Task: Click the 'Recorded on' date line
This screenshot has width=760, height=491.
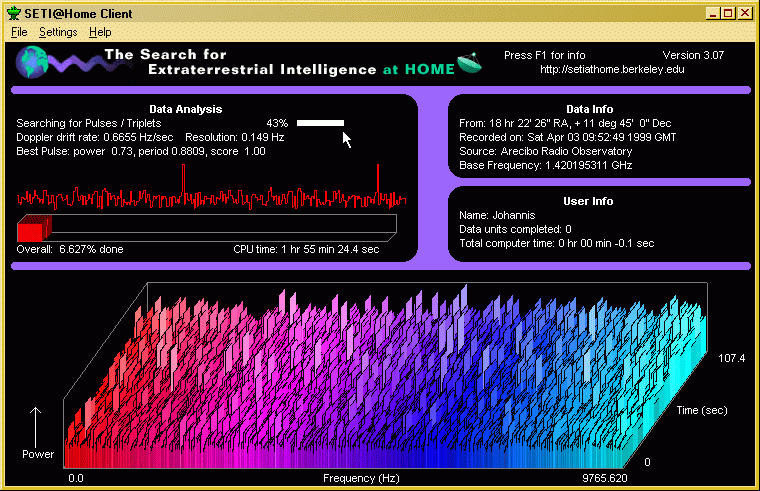Action: coord(568,137)
